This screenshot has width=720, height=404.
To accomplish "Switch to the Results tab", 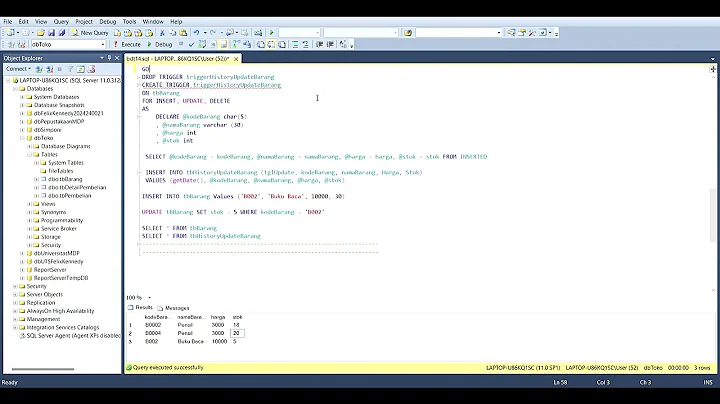I will [x=141, y=308].
